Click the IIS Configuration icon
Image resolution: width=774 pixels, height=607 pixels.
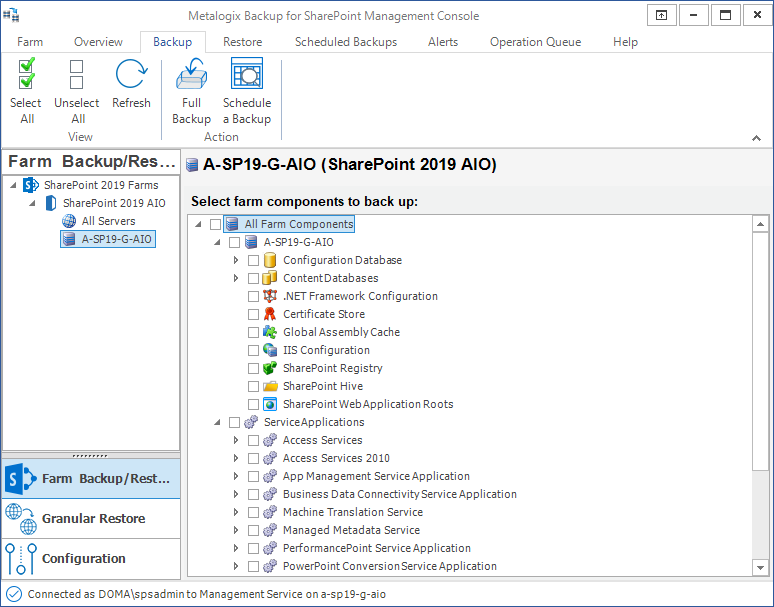270,350
